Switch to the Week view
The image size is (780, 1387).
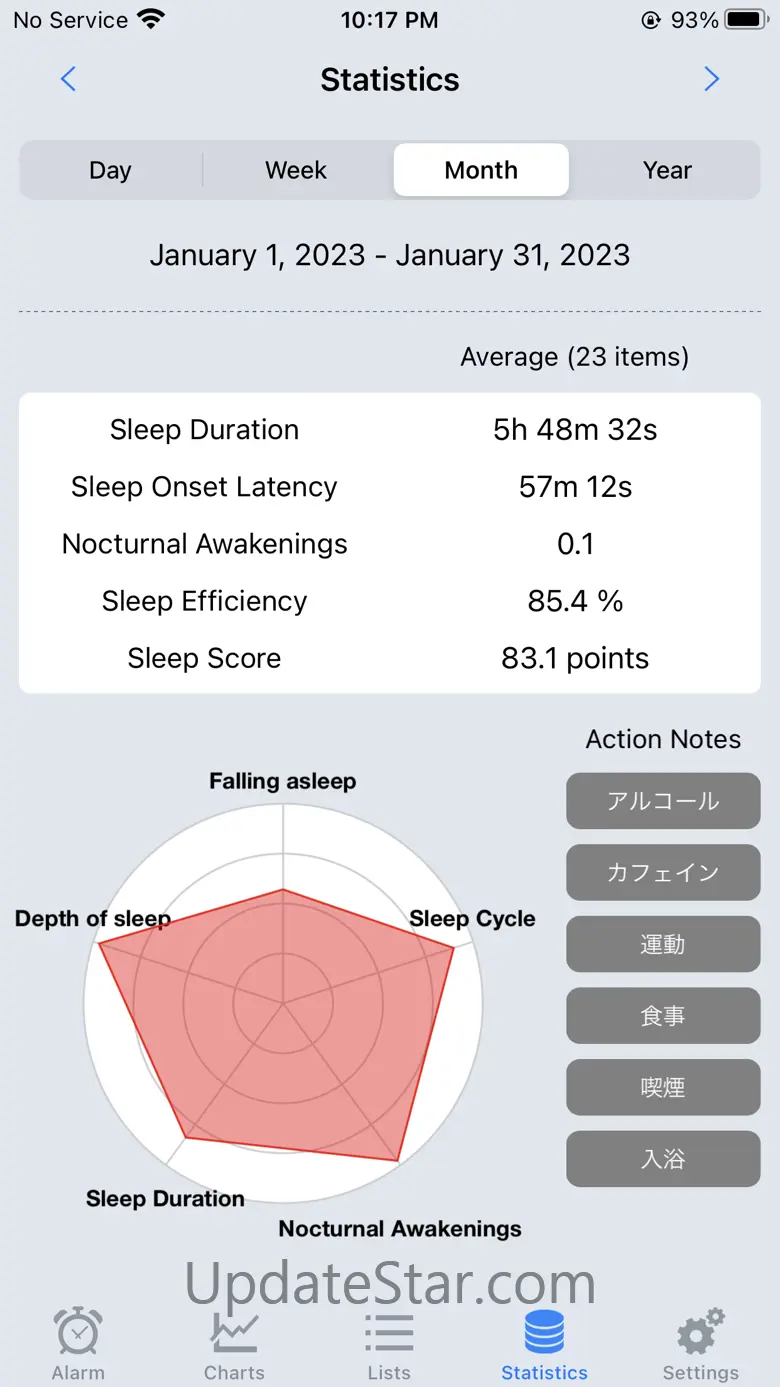tap(296, 170)
